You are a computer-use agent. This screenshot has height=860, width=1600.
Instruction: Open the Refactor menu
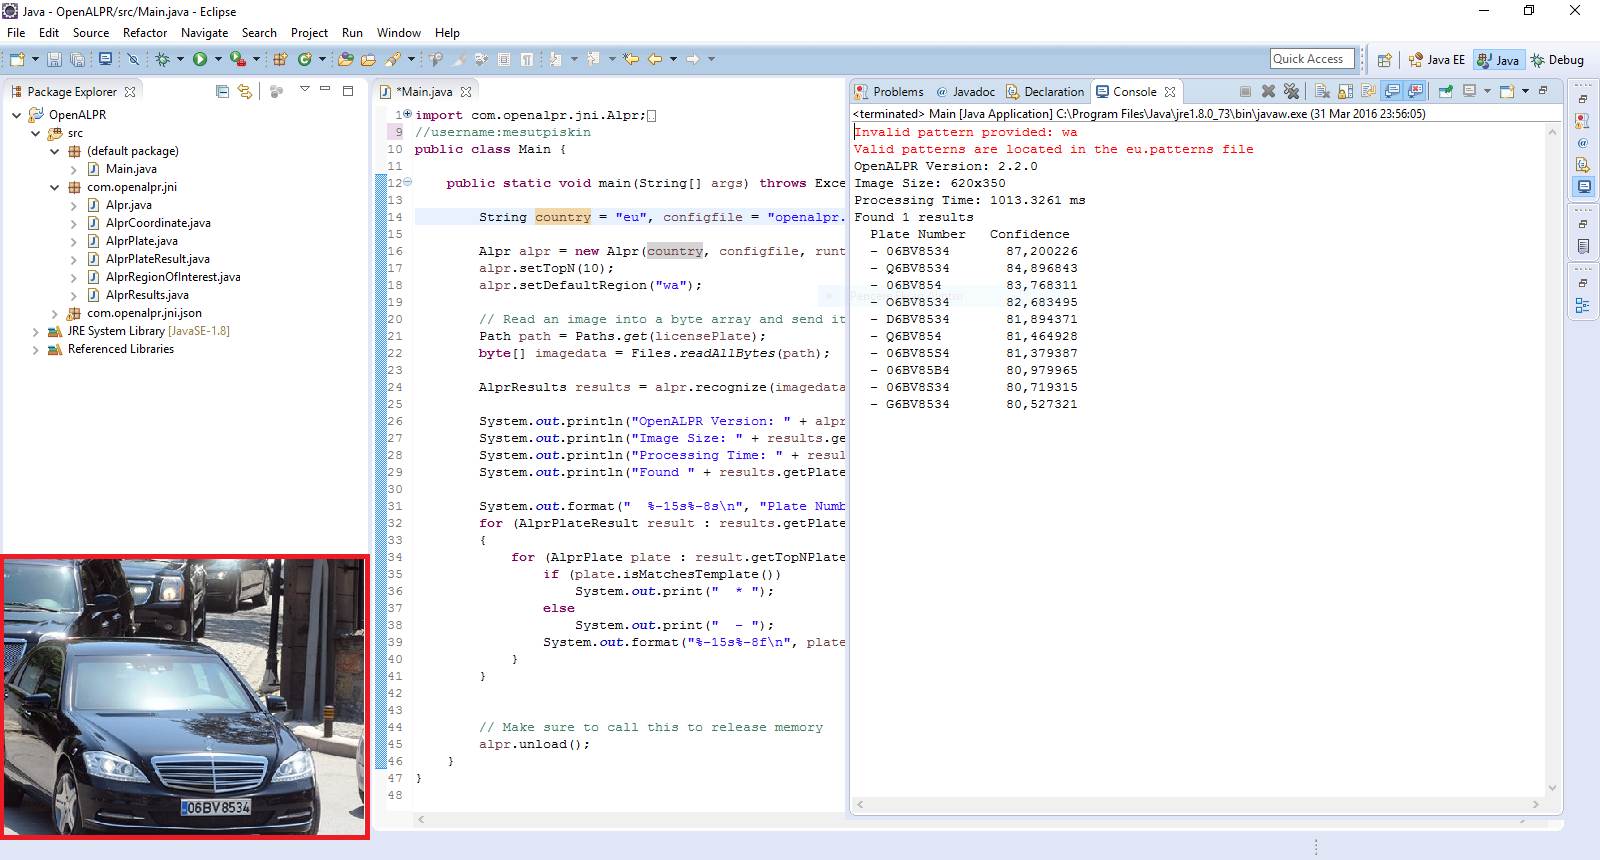coord(145,33)
